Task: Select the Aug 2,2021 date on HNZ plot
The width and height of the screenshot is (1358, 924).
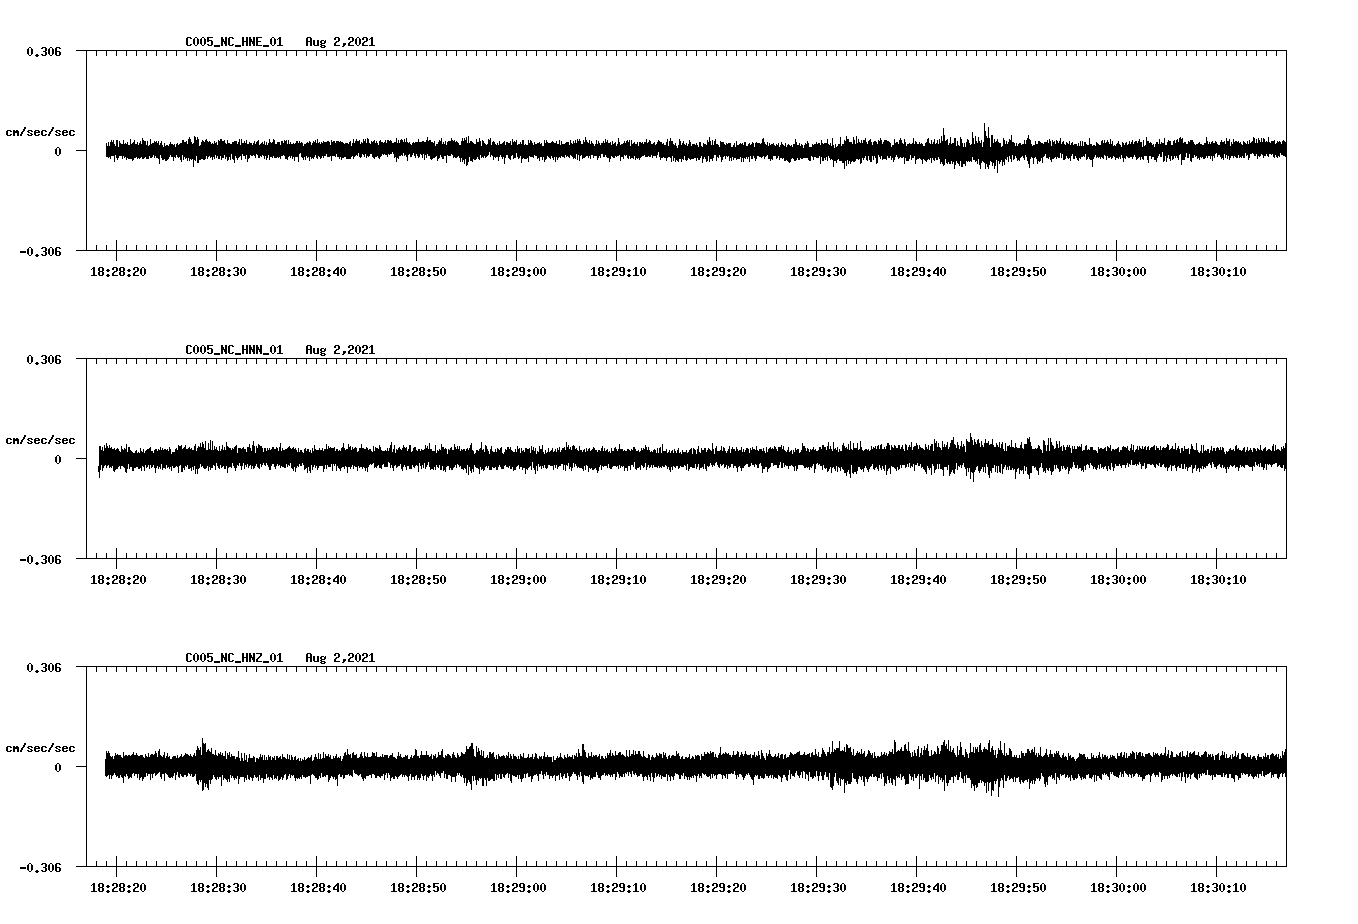Action: [x=340, y=658]
